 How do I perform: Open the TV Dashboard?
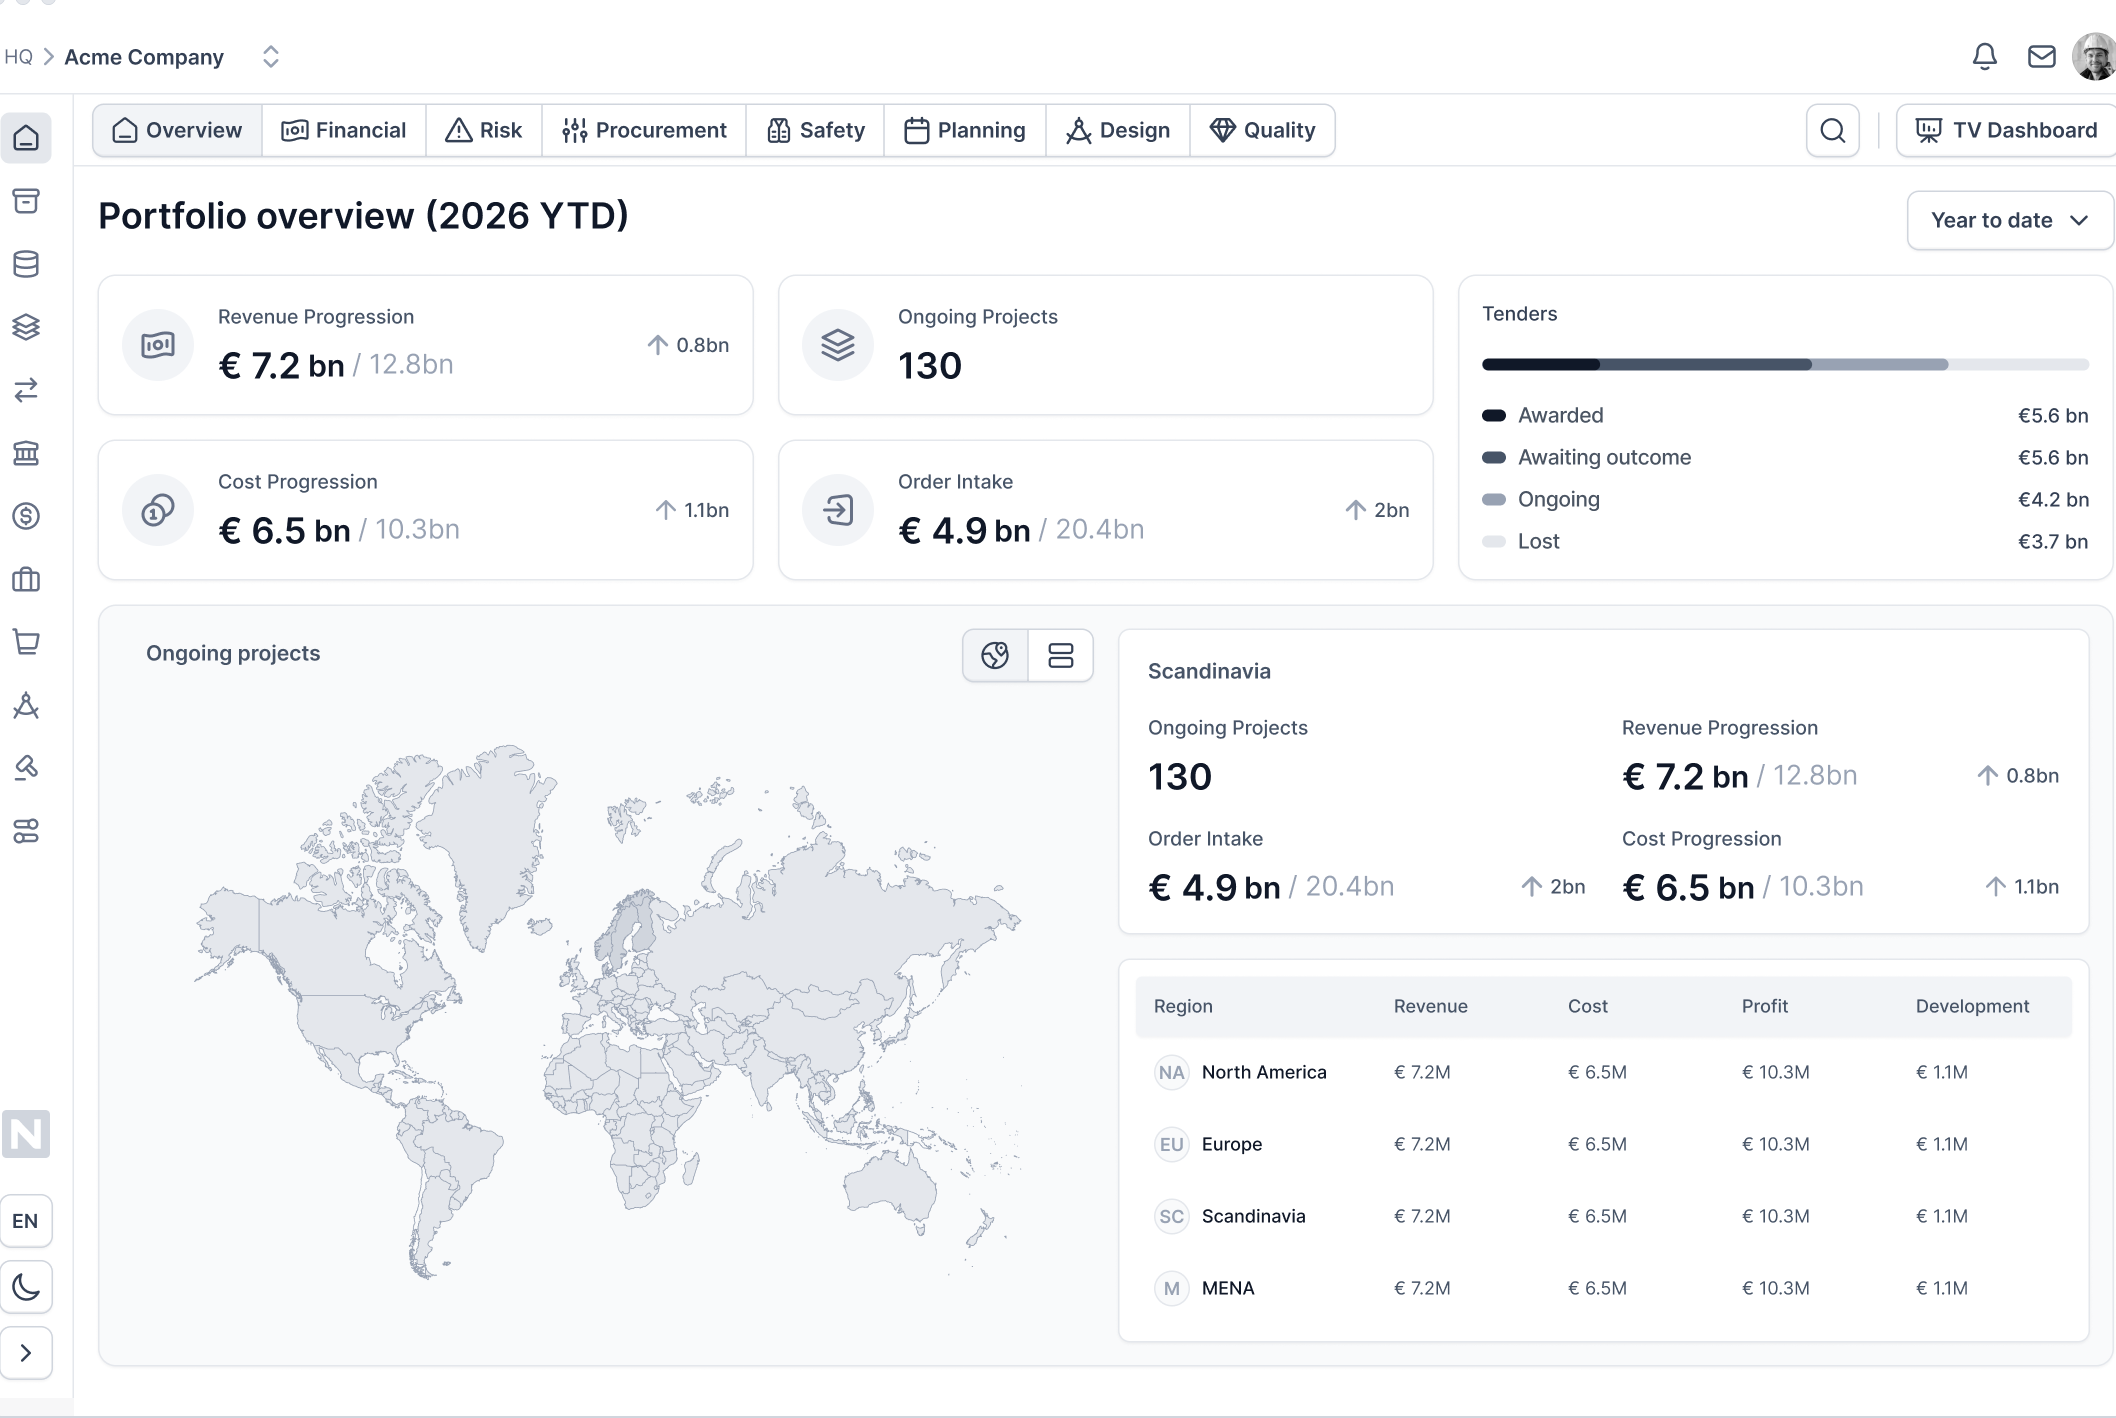coord(2006,131)
